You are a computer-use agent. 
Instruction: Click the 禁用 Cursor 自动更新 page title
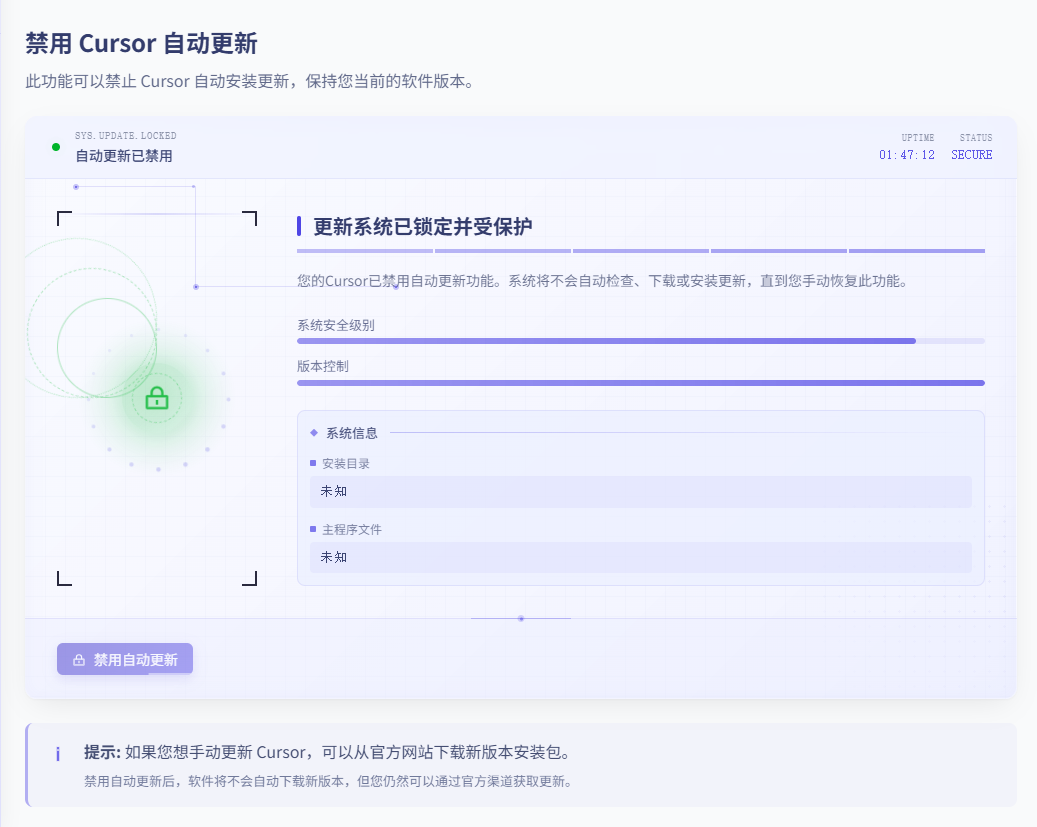pos(142,44)
